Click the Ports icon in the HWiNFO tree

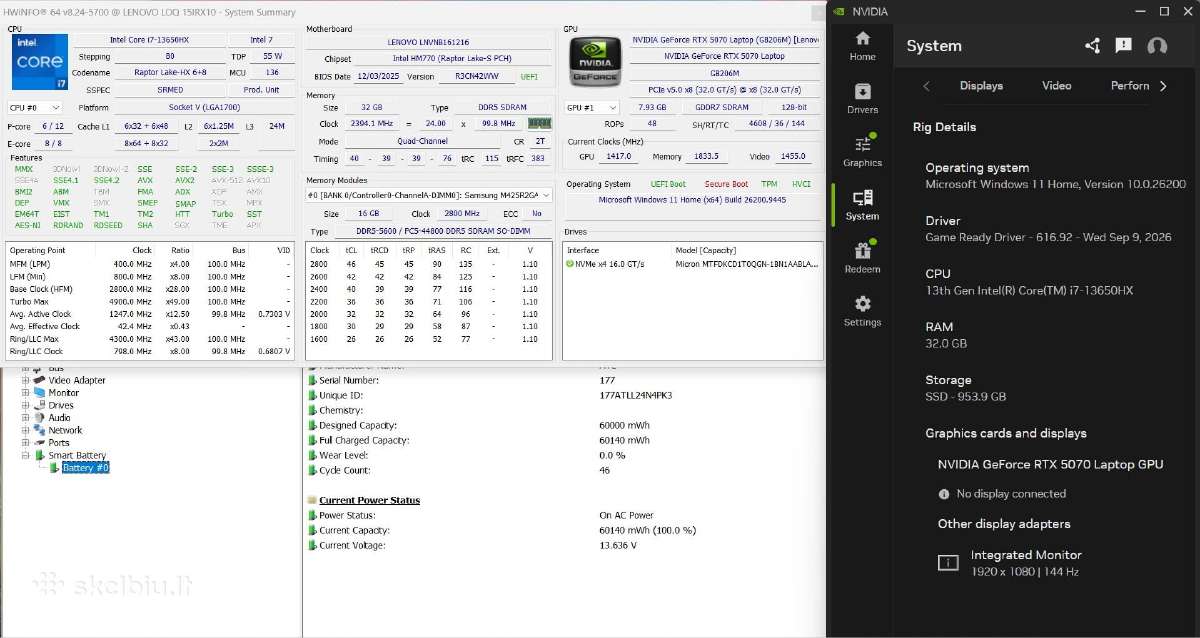[x=40, y=443]
